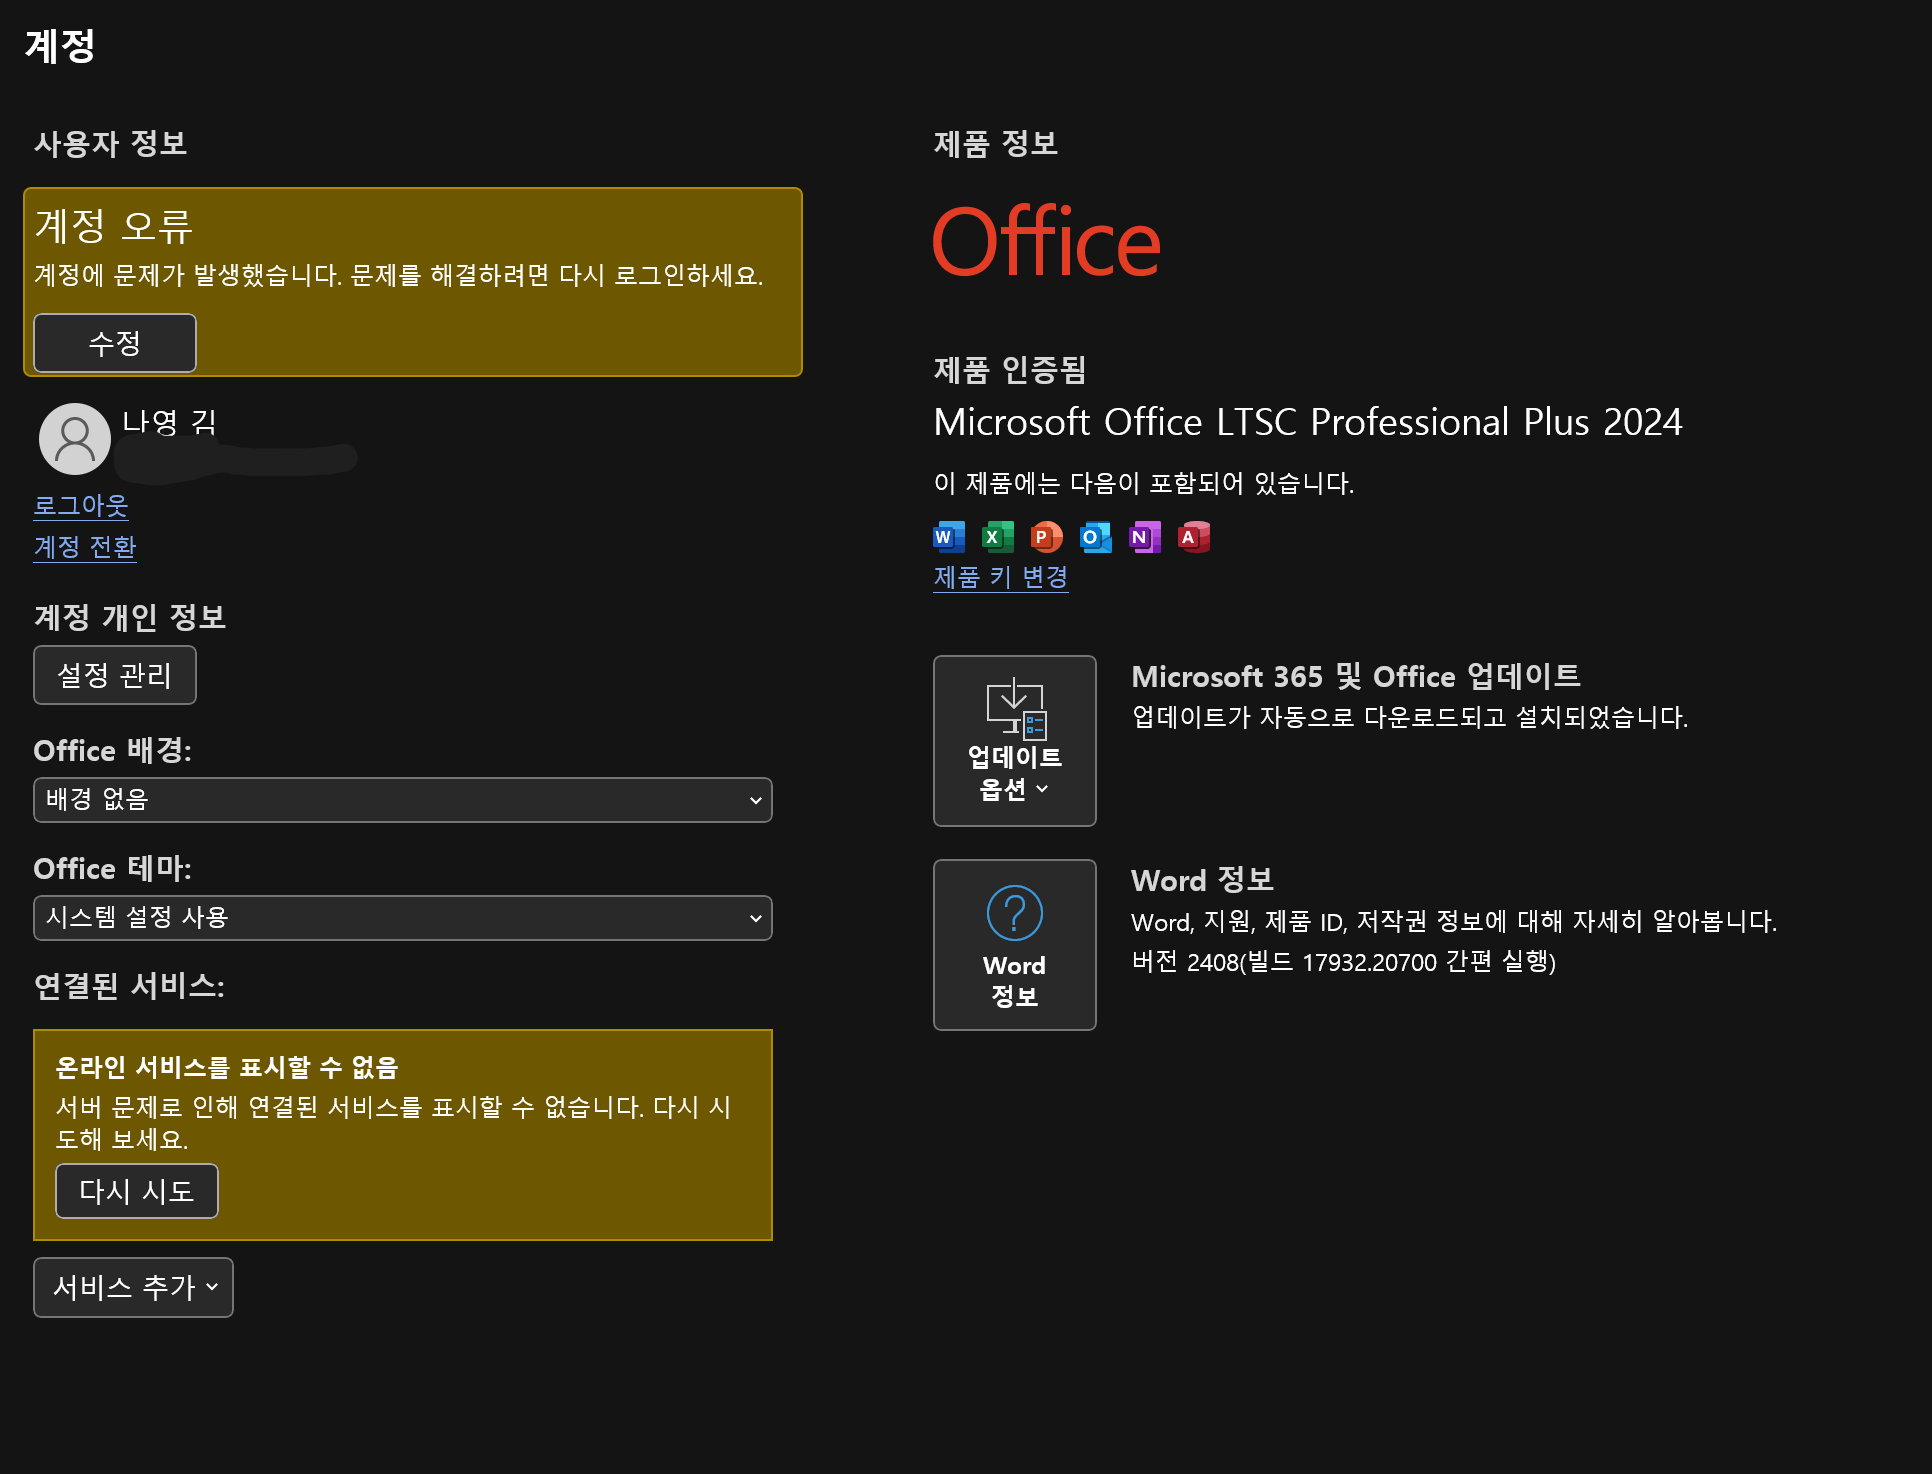
Task: Click the 계정 전환 link
Action: (x=85, y=546)
